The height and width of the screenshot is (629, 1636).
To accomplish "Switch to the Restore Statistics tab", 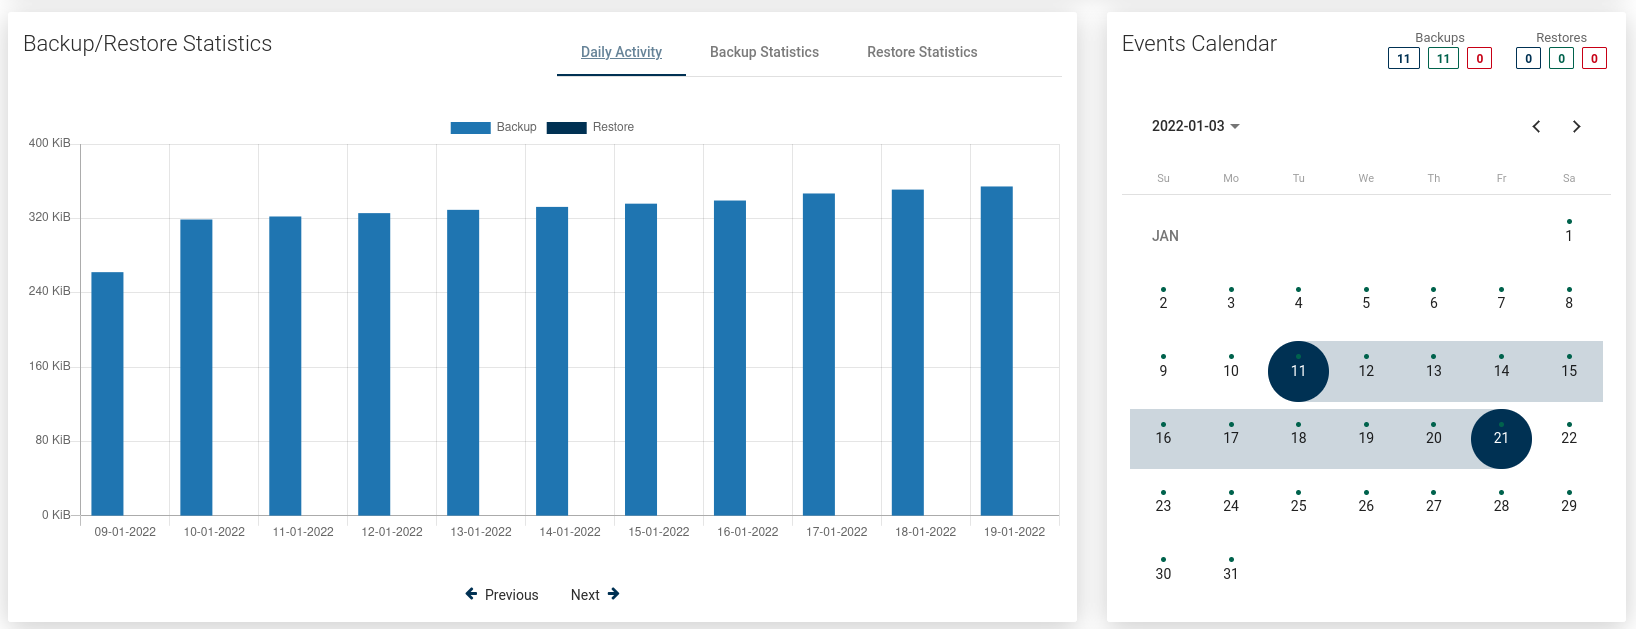I will click(x=922, y=52).
